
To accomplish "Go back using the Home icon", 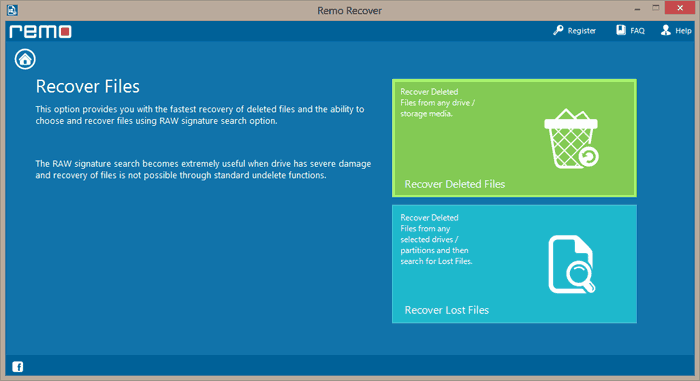I will tap(25, 59).
